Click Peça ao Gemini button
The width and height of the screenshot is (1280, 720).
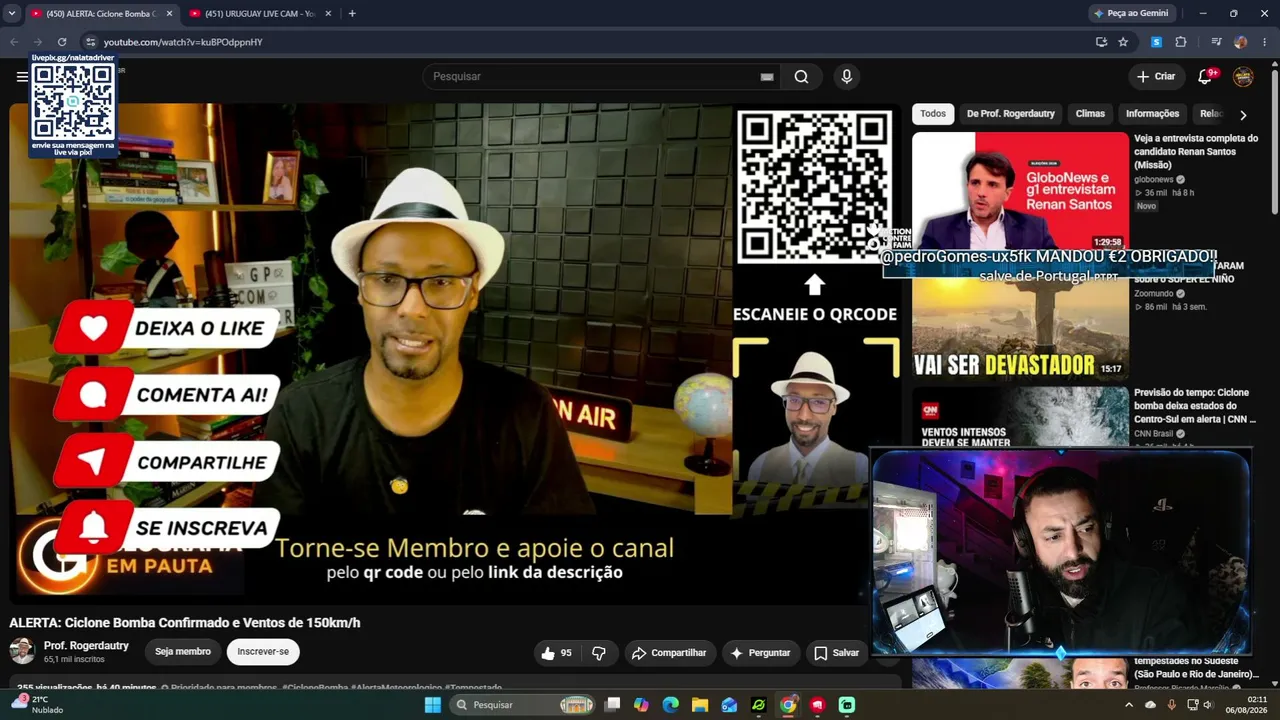[1131, 14]
